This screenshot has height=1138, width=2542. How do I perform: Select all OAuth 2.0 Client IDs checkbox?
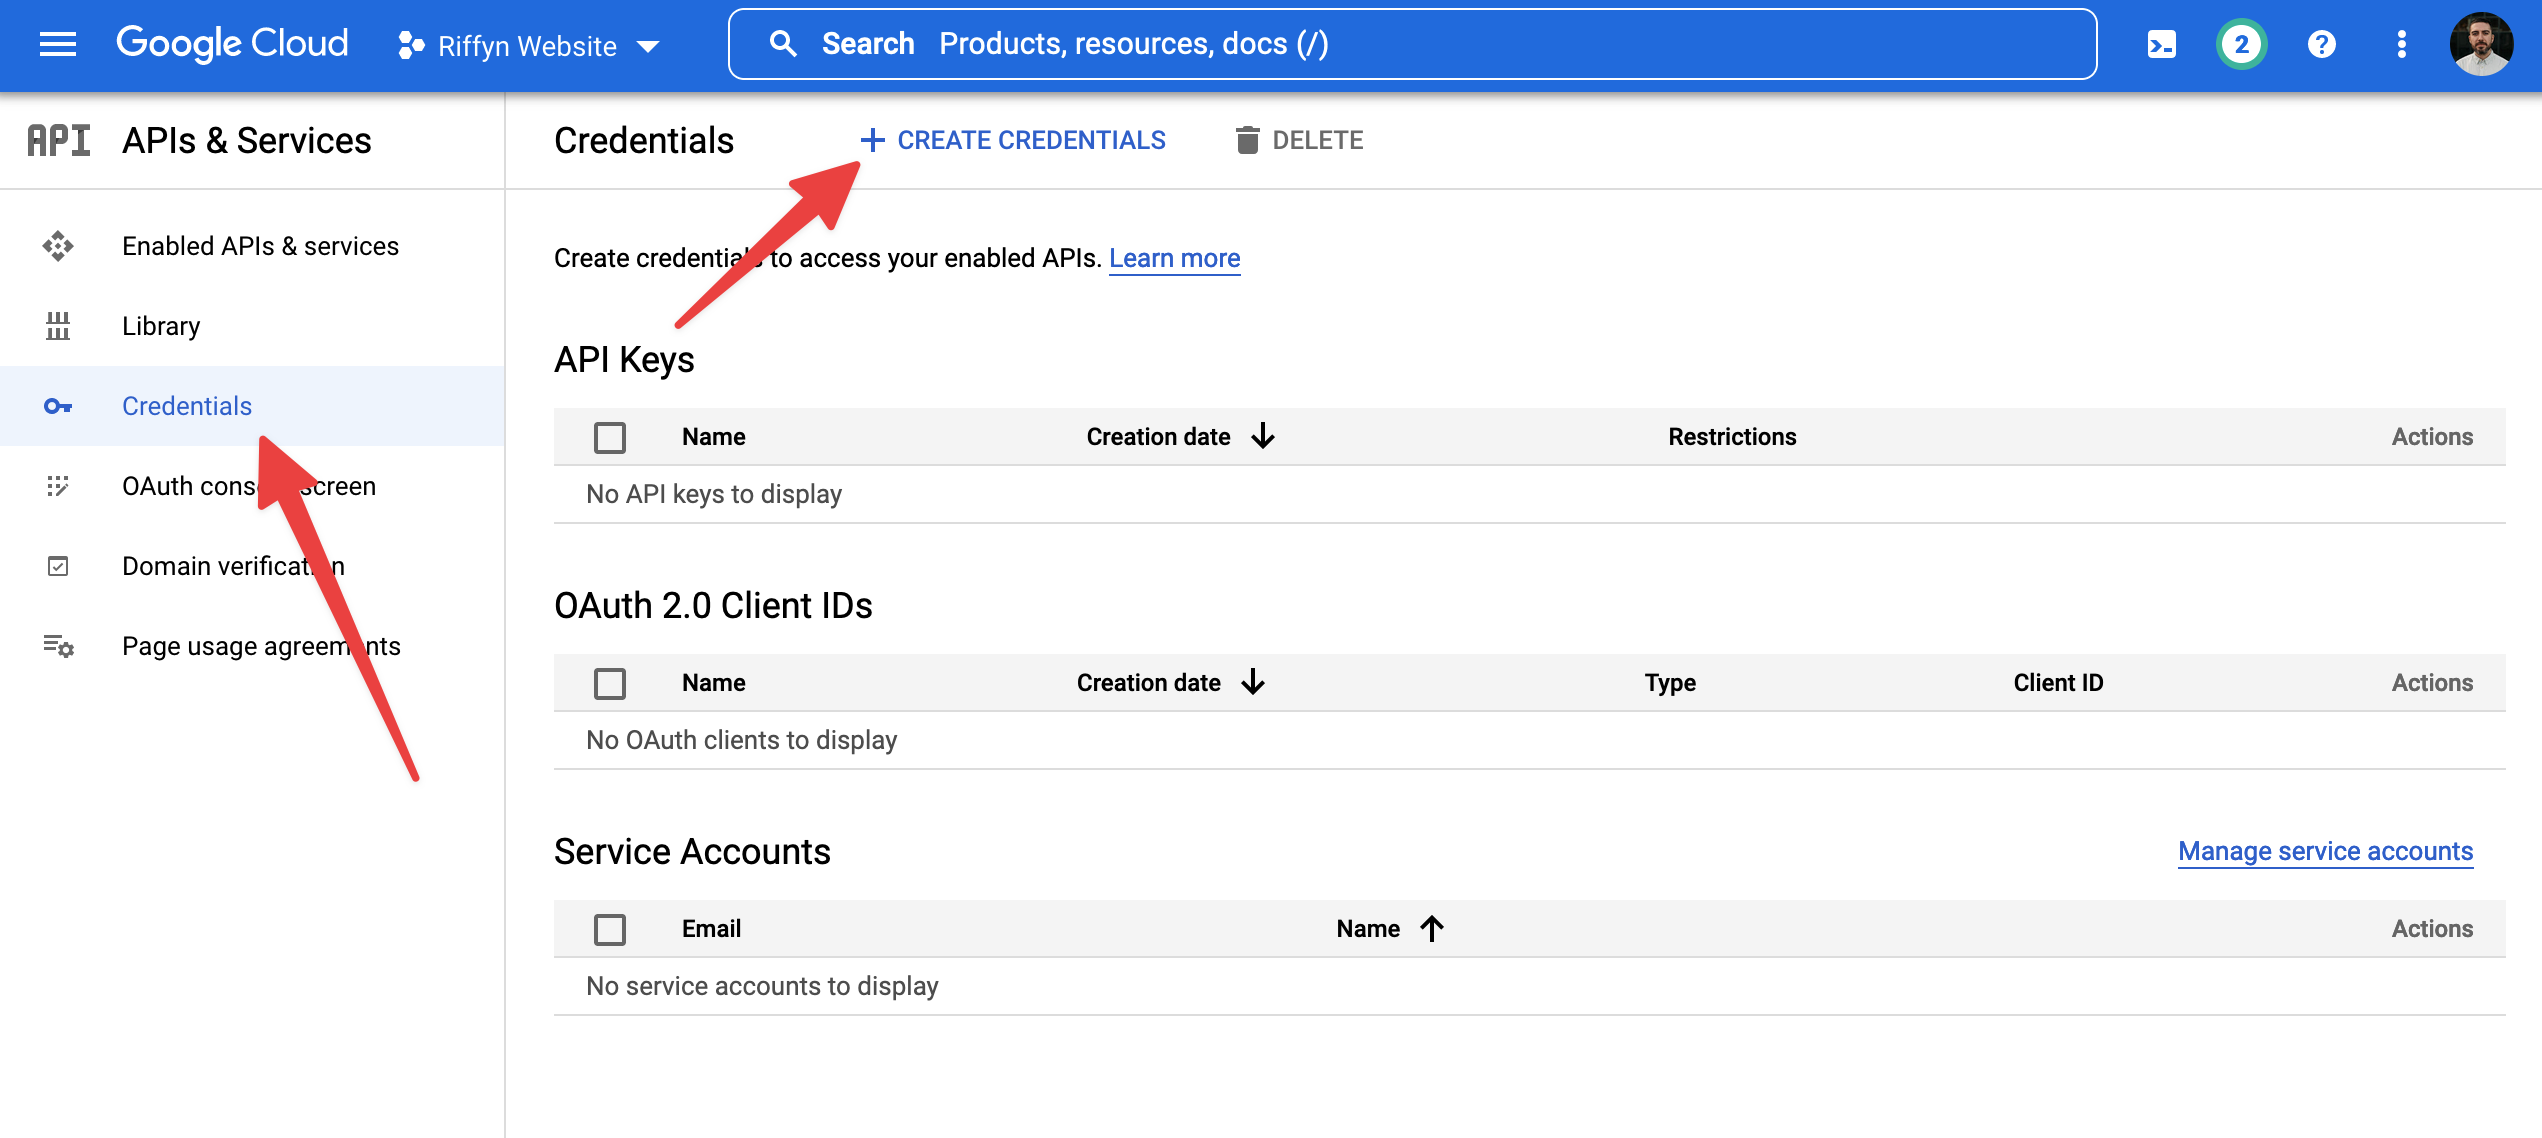pos(610,683)
